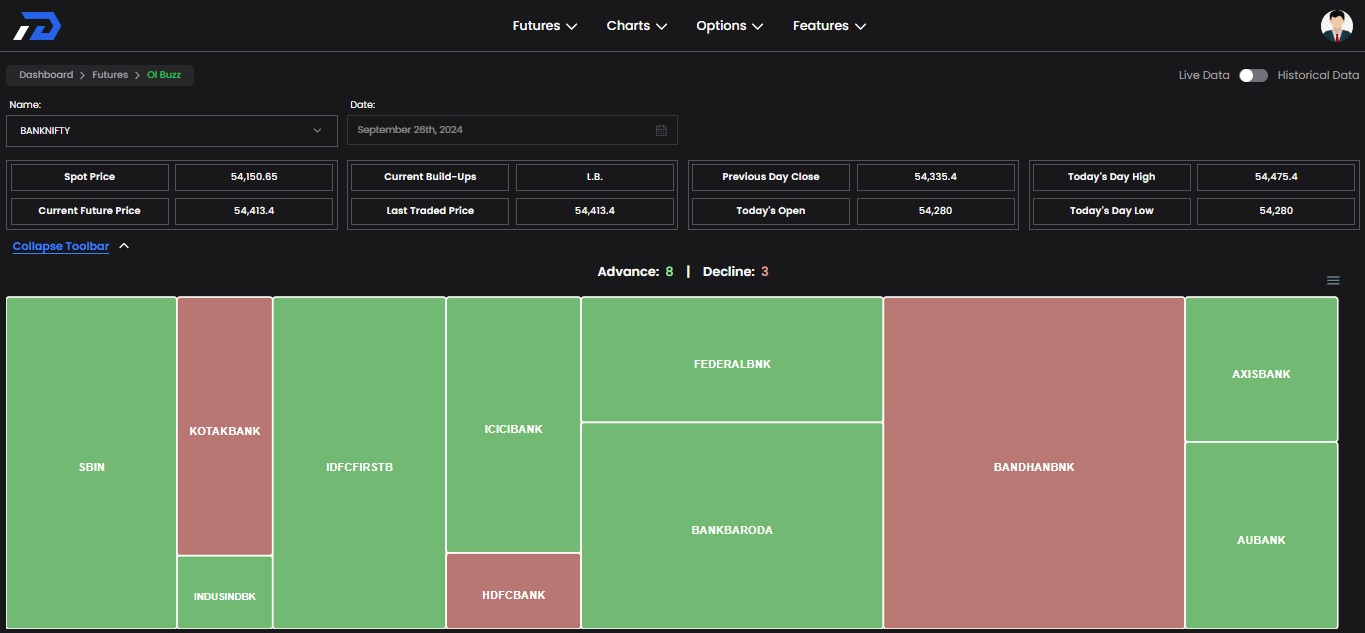Click the calendar icon in Date field
Image resolution: width=1365 pixels, height=633 pixels.
(x=661, y=130)
